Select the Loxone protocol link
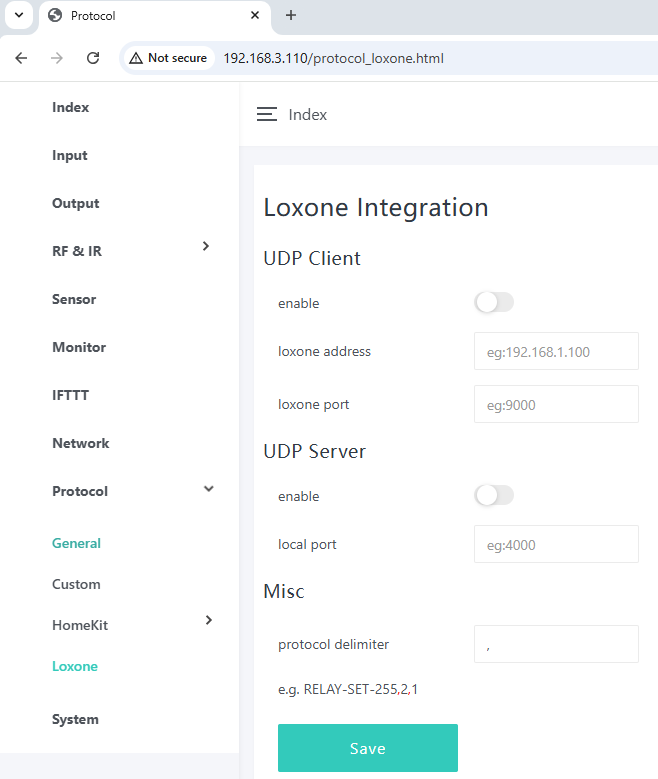This screenshot has width=658, height=779. (75, 666)
